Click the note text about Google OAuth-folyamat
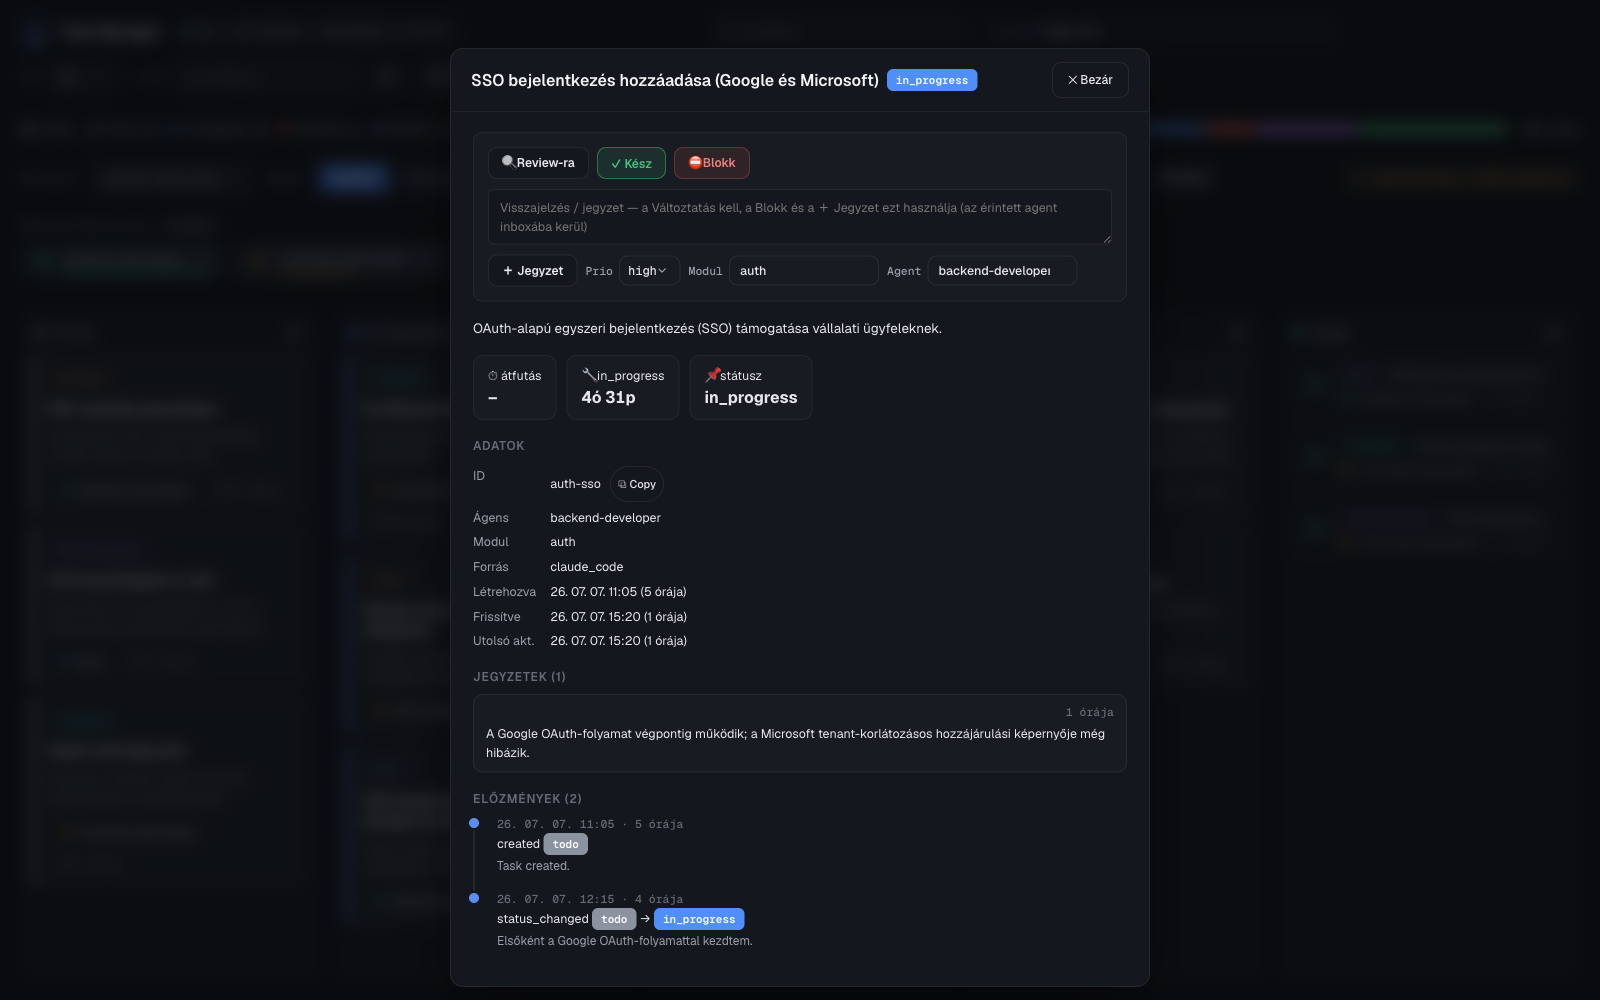The image size is (1600, 1000). [795, 743]
